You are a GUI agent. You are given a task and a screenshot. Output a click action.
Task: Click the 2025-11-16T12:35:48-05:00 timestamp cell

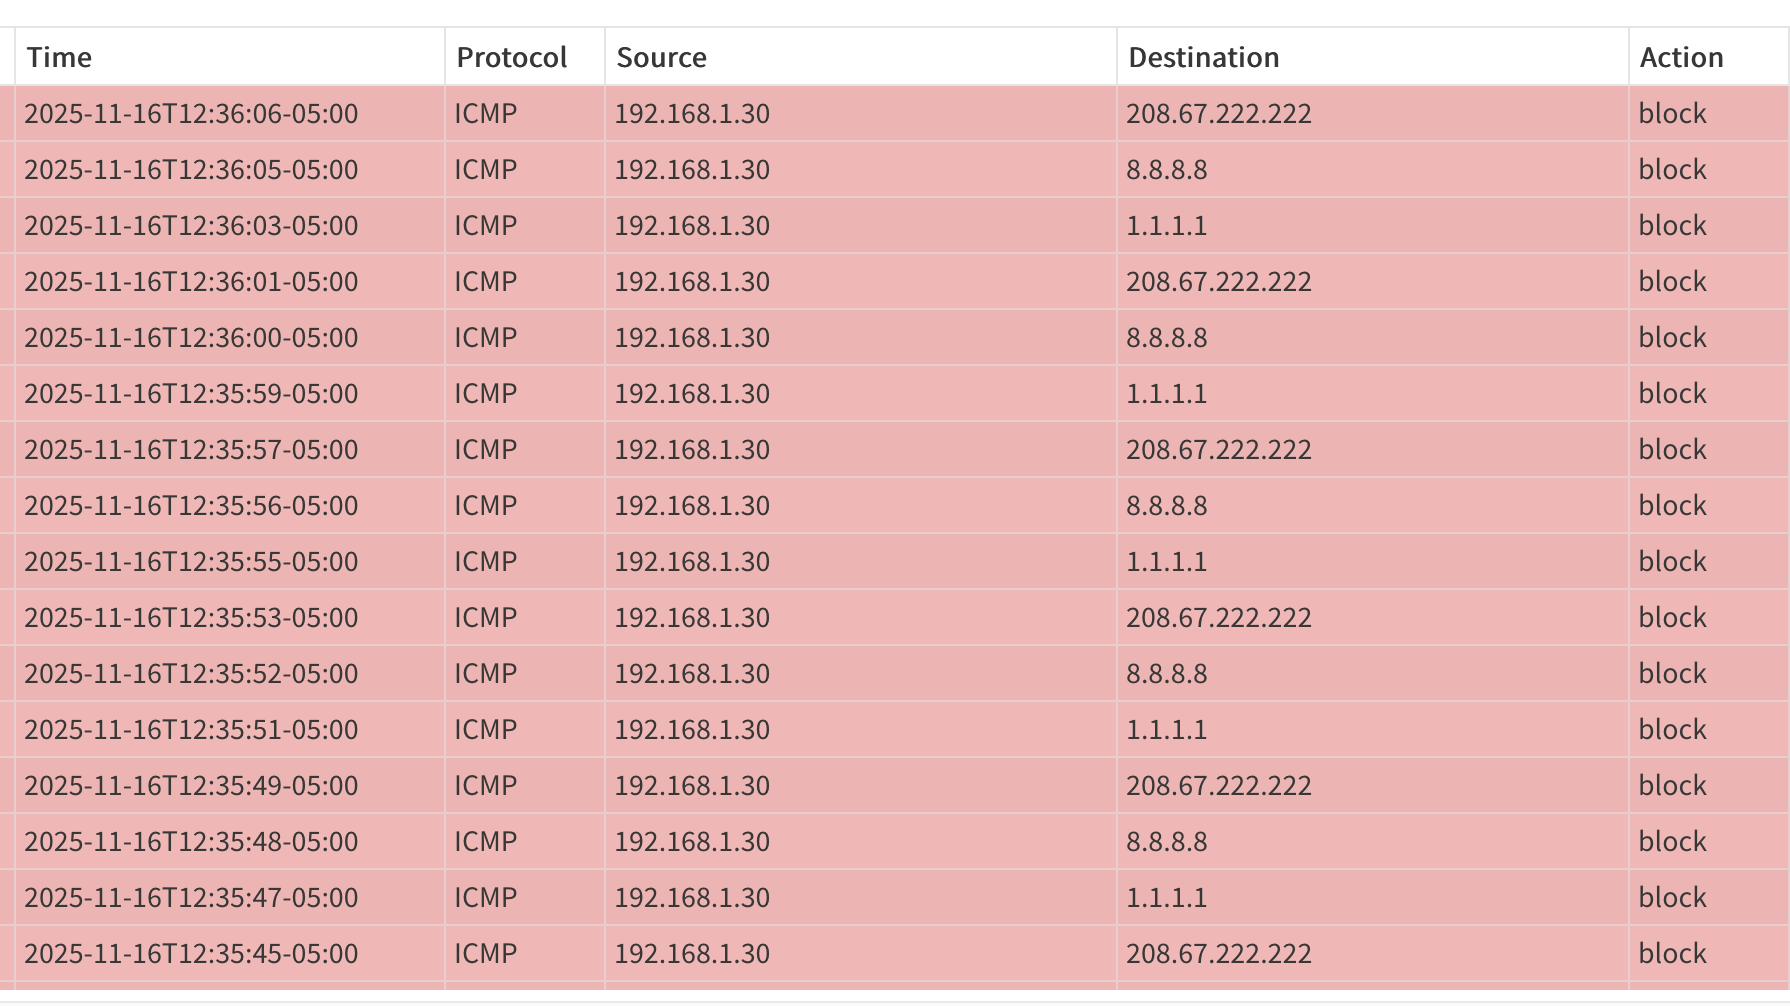[x=191, y=842]
